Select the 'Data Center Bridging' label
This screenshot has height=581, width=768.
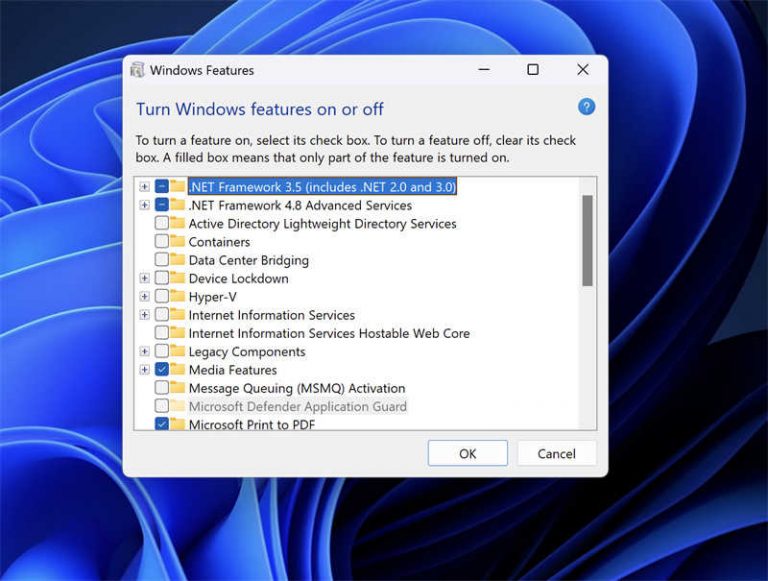click(249, 260)
